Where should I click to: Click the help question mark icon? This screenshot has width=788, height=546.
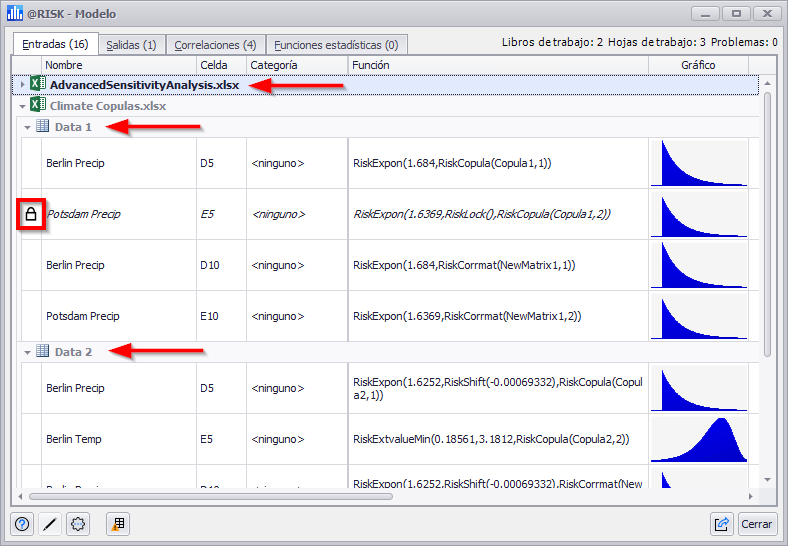pyautogui.click(x=24, y=523)
